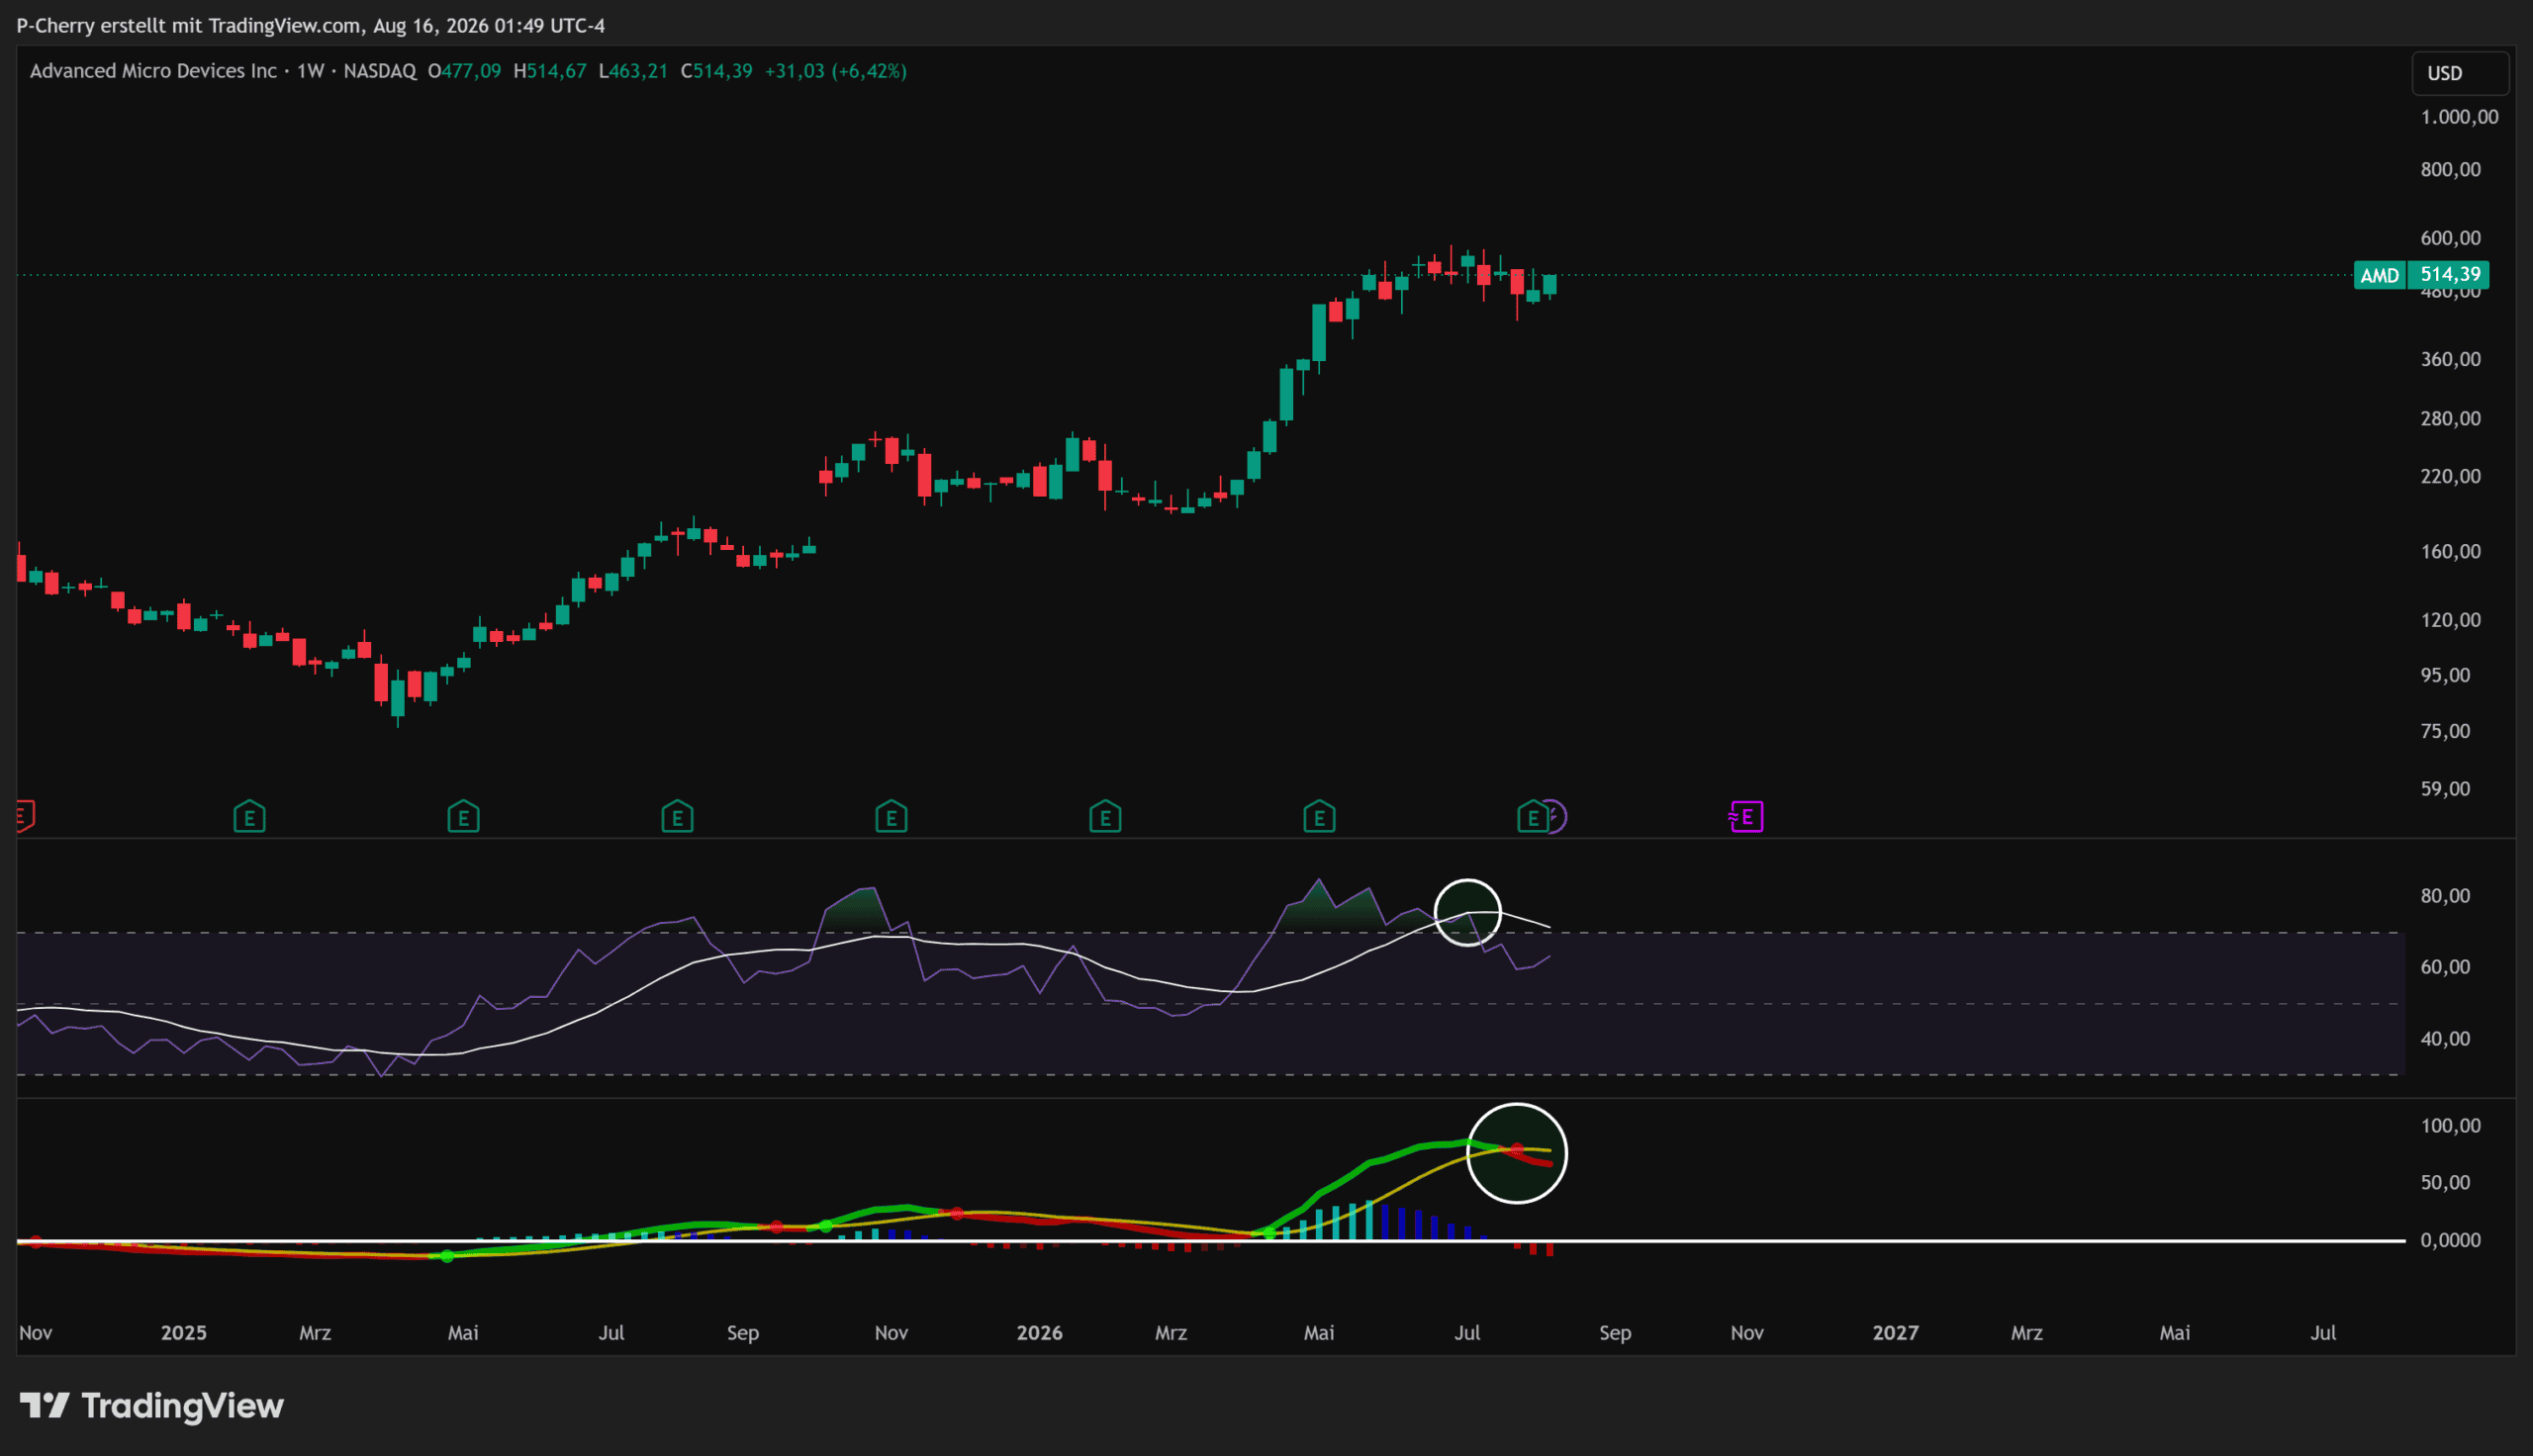Click the low value L463,21

633,71
